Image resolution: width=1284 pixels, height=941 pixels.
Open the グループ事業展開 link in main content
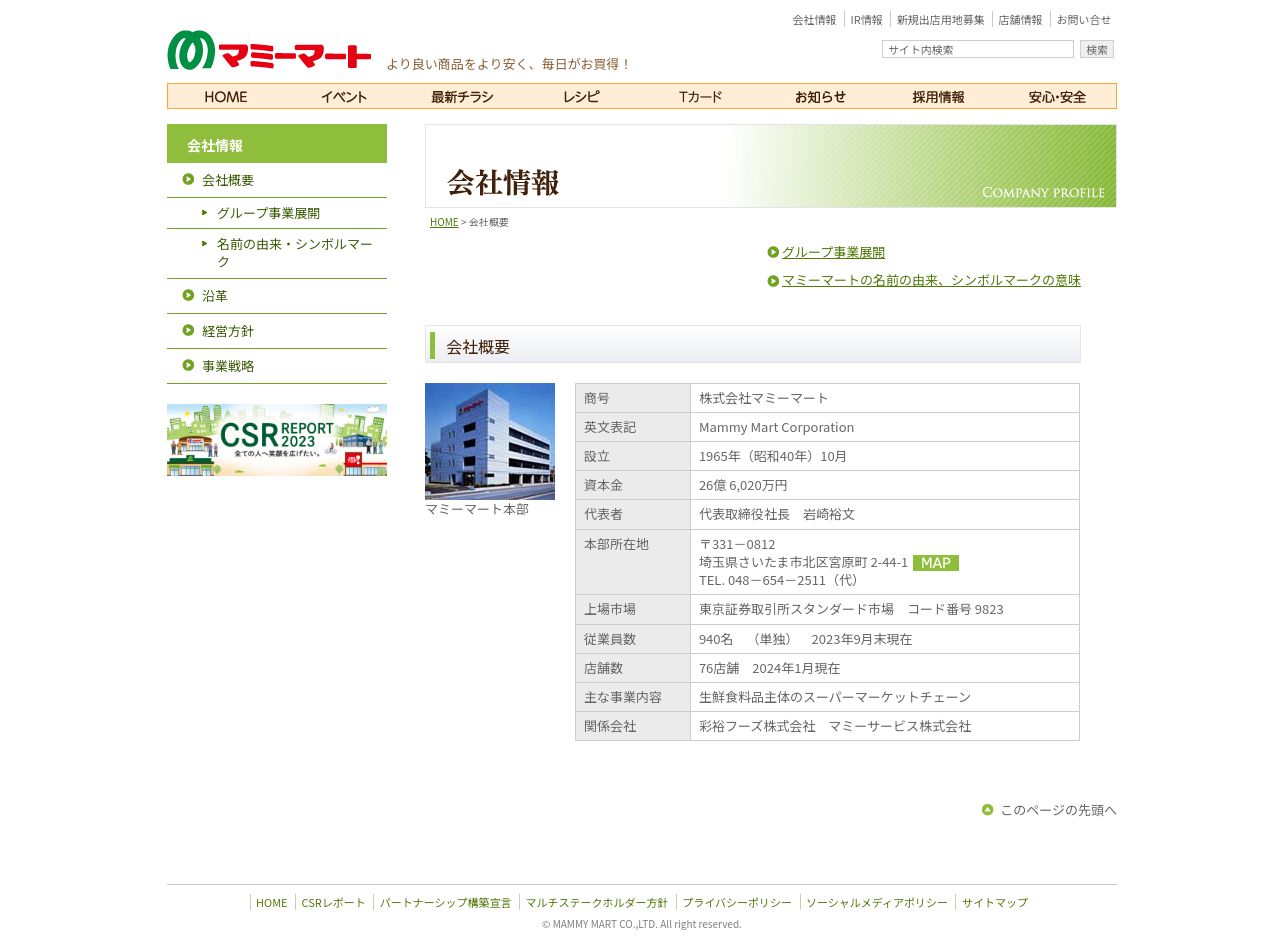pyautogui.click(x=833, y=252)
